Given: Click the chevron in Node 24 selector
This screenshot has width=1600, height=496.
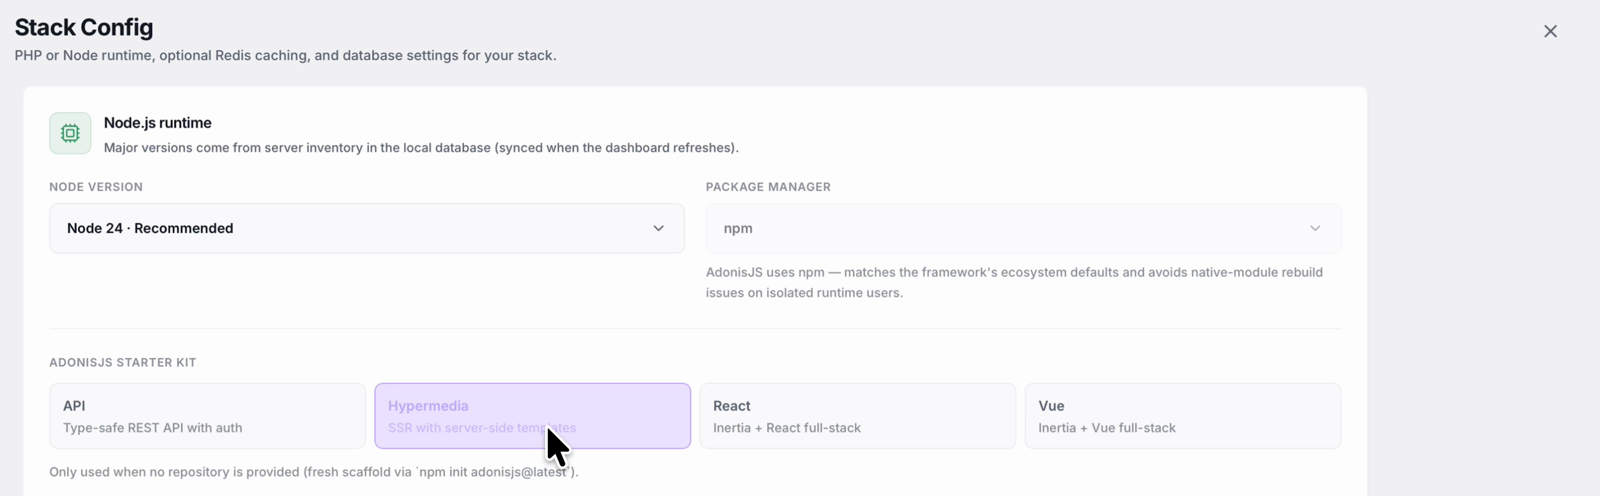Looking at the screenshot, I should pos(658,228).
